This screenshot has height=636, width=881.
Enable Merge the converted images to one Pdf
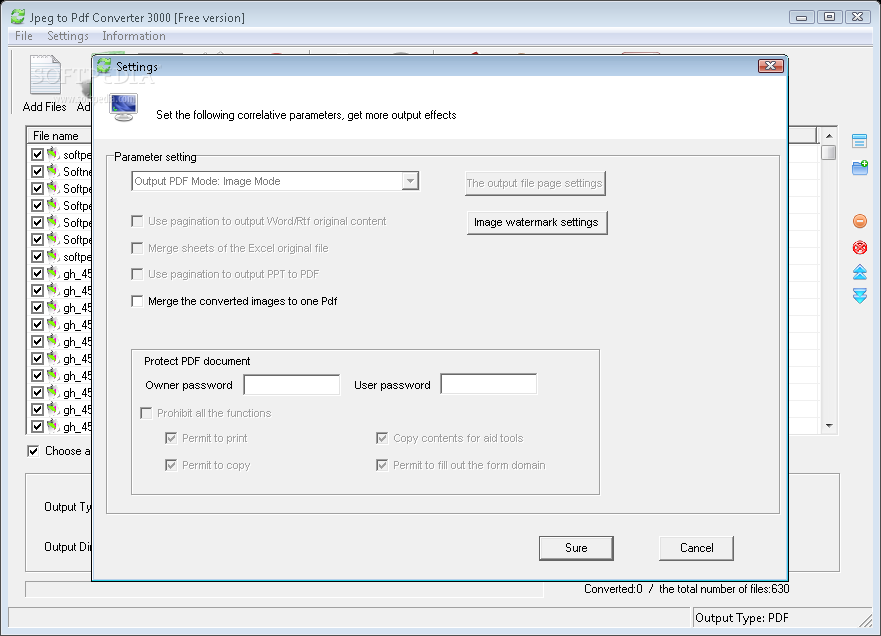137,301
